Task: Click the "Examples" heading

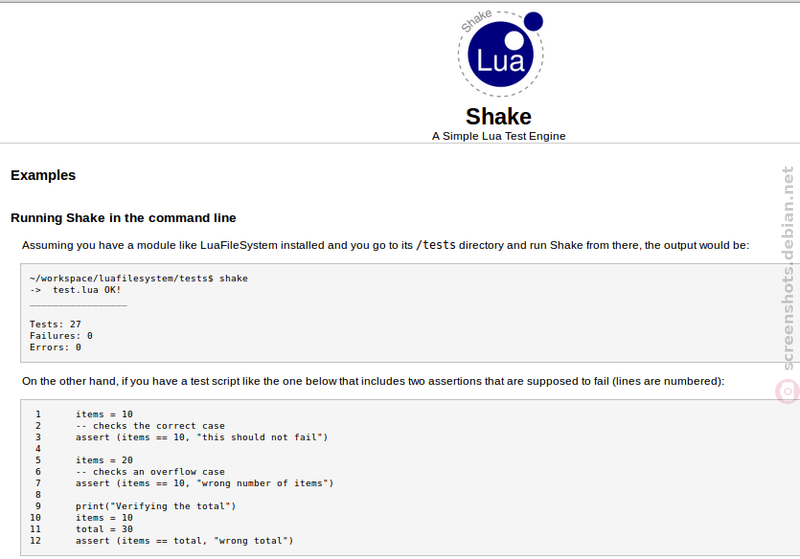Action: coord(43,175)
